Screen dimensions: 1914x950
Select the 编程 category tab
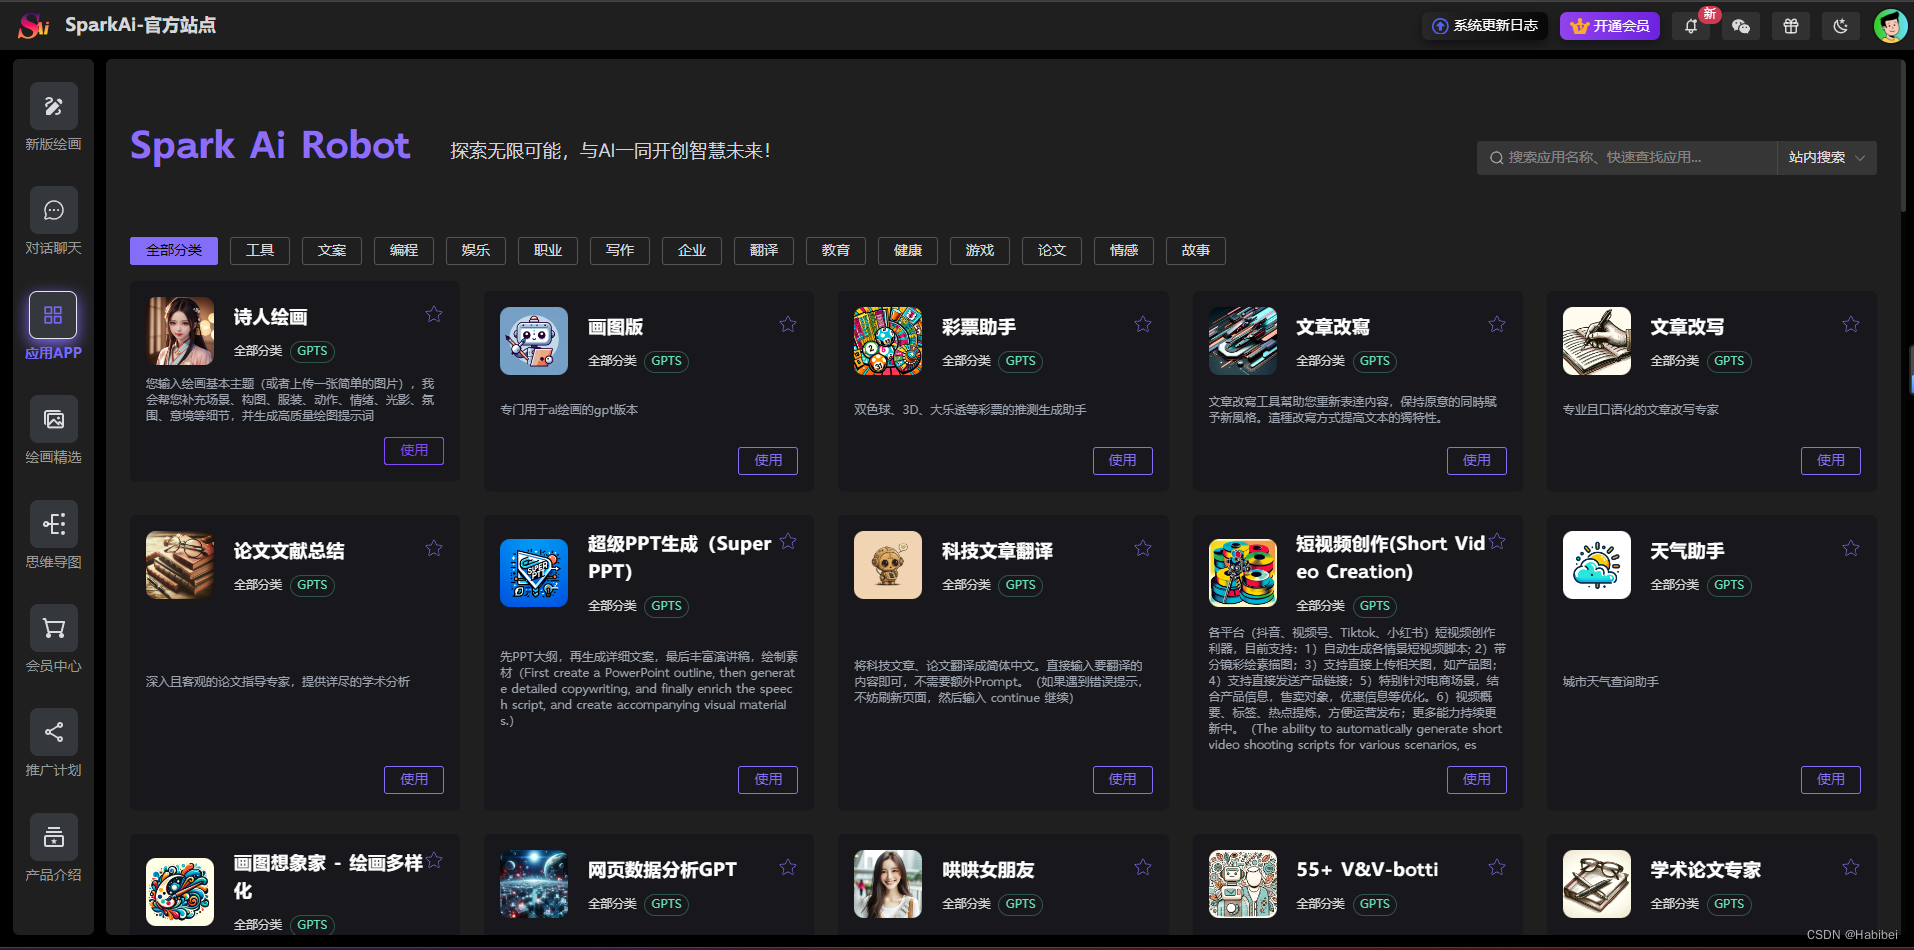pyautogui.click(x=404, y=251)
